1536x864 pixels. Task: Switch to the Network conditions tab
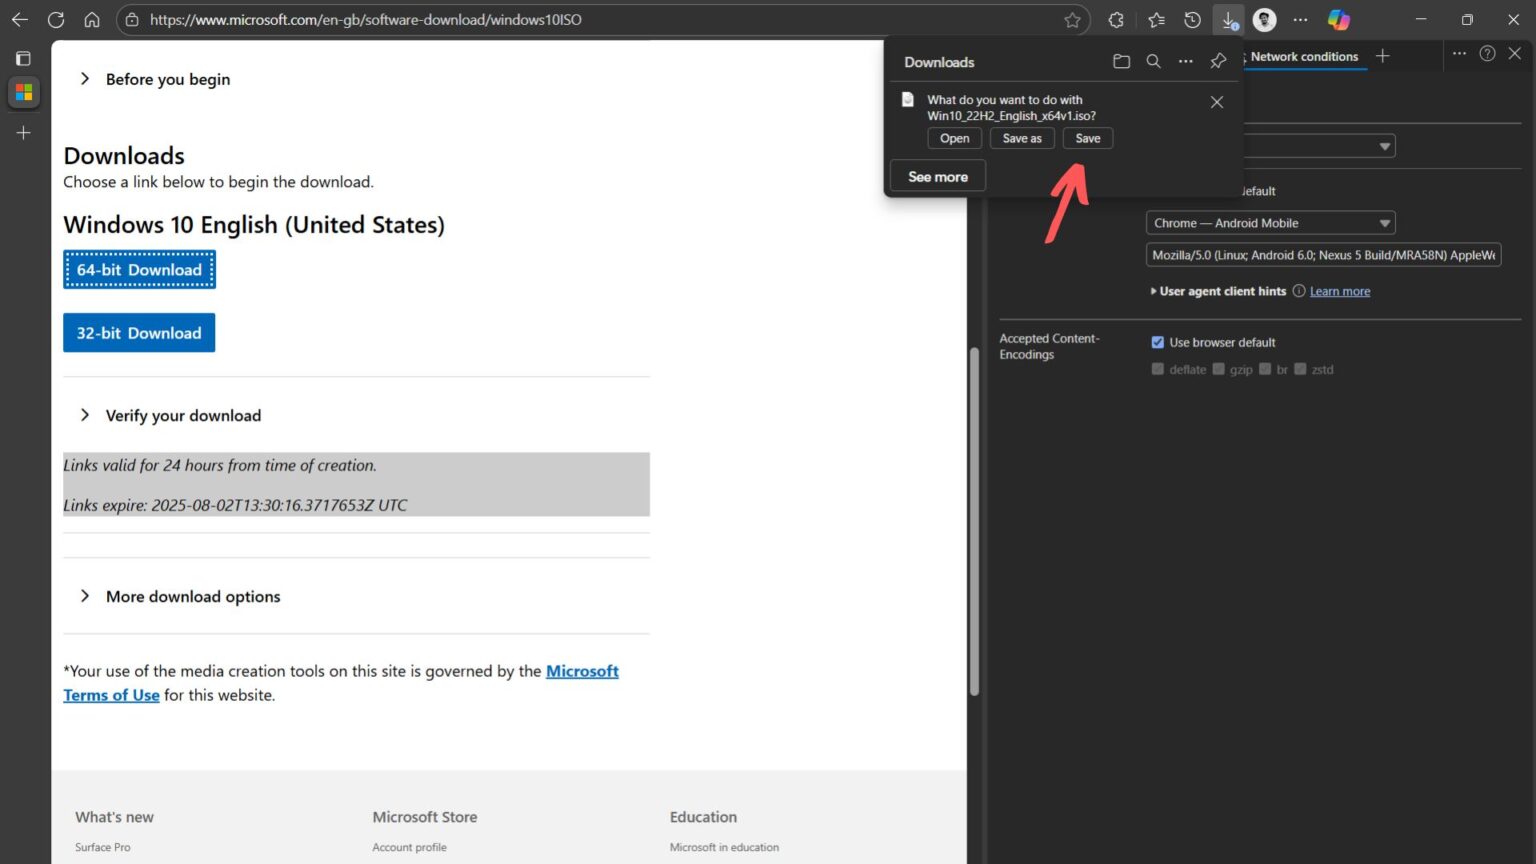click(x=1305, y=56)
